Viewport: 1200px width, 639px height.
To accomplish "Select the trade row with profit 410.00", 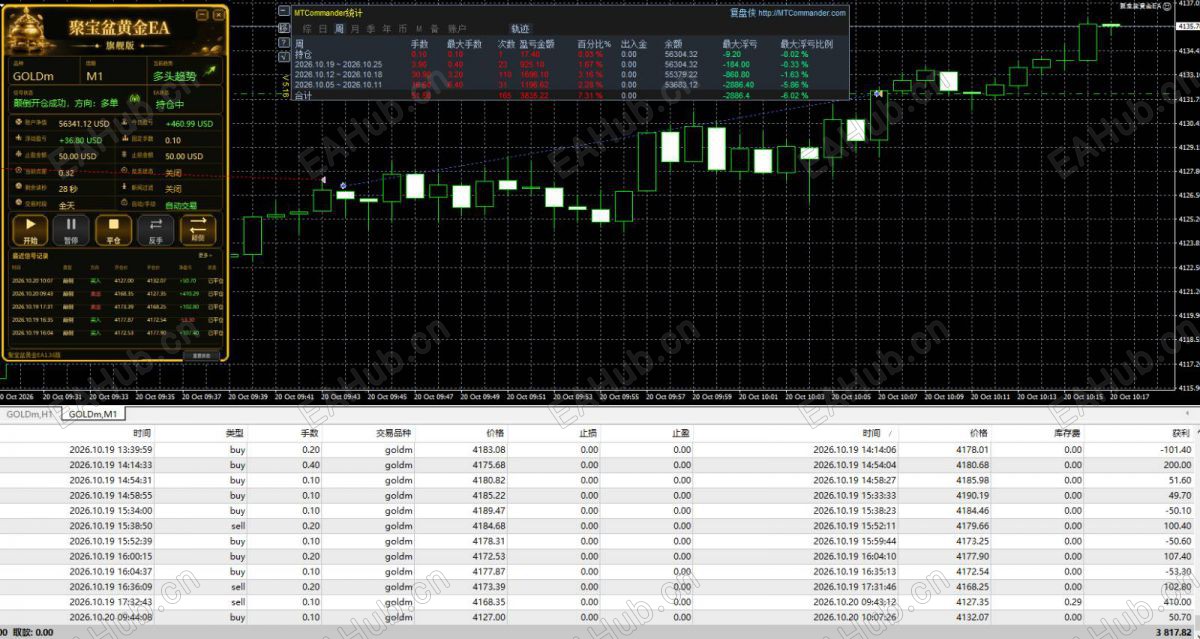I will click(597, 602).
